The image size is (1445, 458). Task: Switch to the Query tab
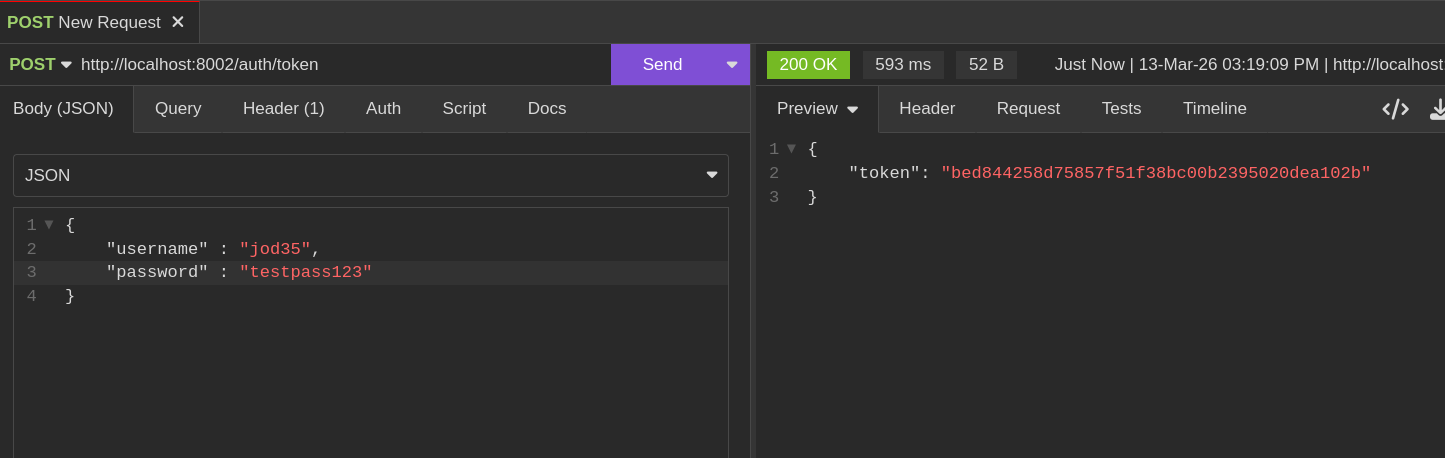pyautogui.click(x=178, y=109)
